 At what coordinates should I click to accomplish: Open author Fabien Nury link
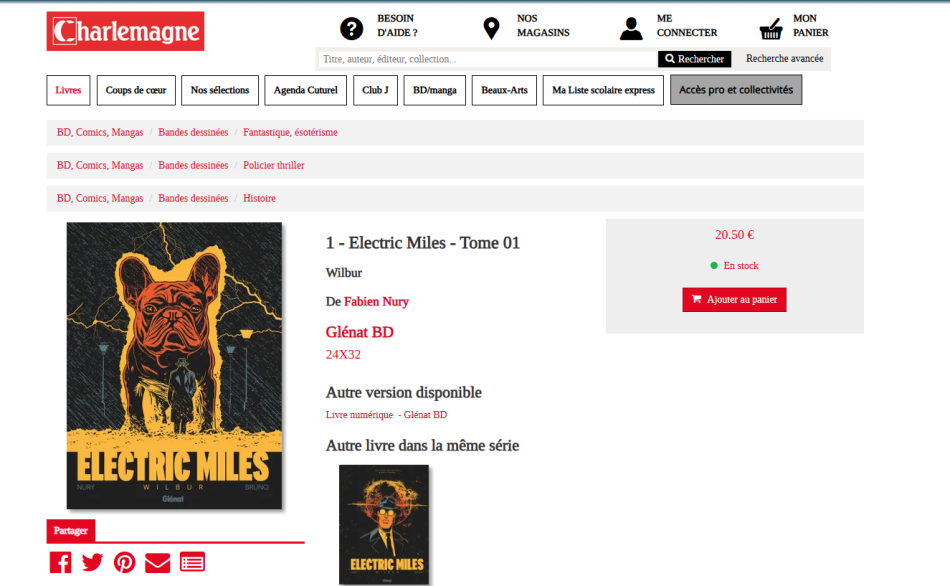tap(376, 302)
